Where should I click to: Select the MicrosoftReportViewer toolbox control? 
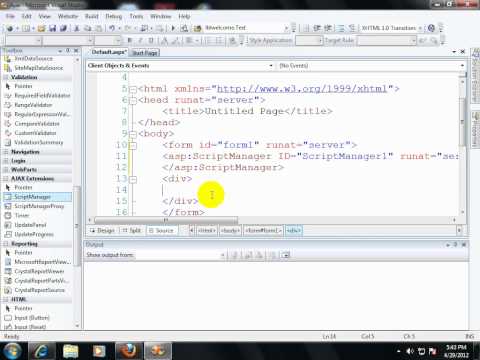37,262
